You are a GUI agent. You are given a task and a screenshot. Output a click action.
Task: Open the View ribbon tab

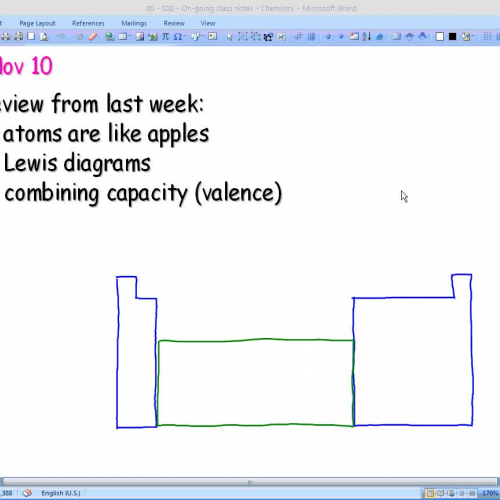[208, 23]
